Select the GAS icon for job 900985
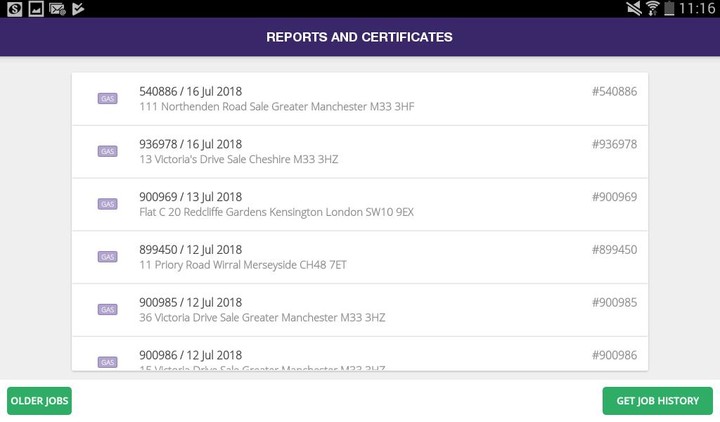The width and height of the screenshot is (720, 422). (x=107, y=310)
